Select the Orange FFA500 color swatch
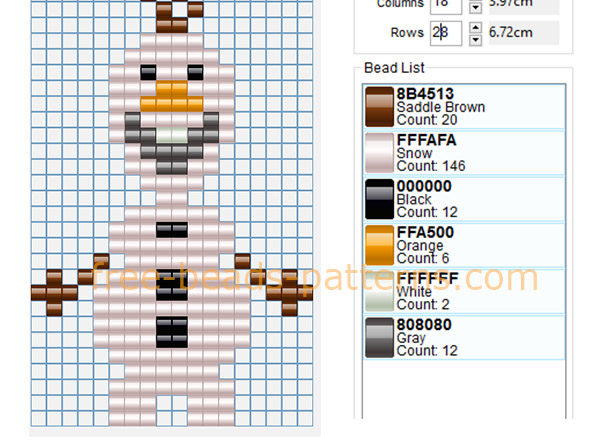 (379, 245)
